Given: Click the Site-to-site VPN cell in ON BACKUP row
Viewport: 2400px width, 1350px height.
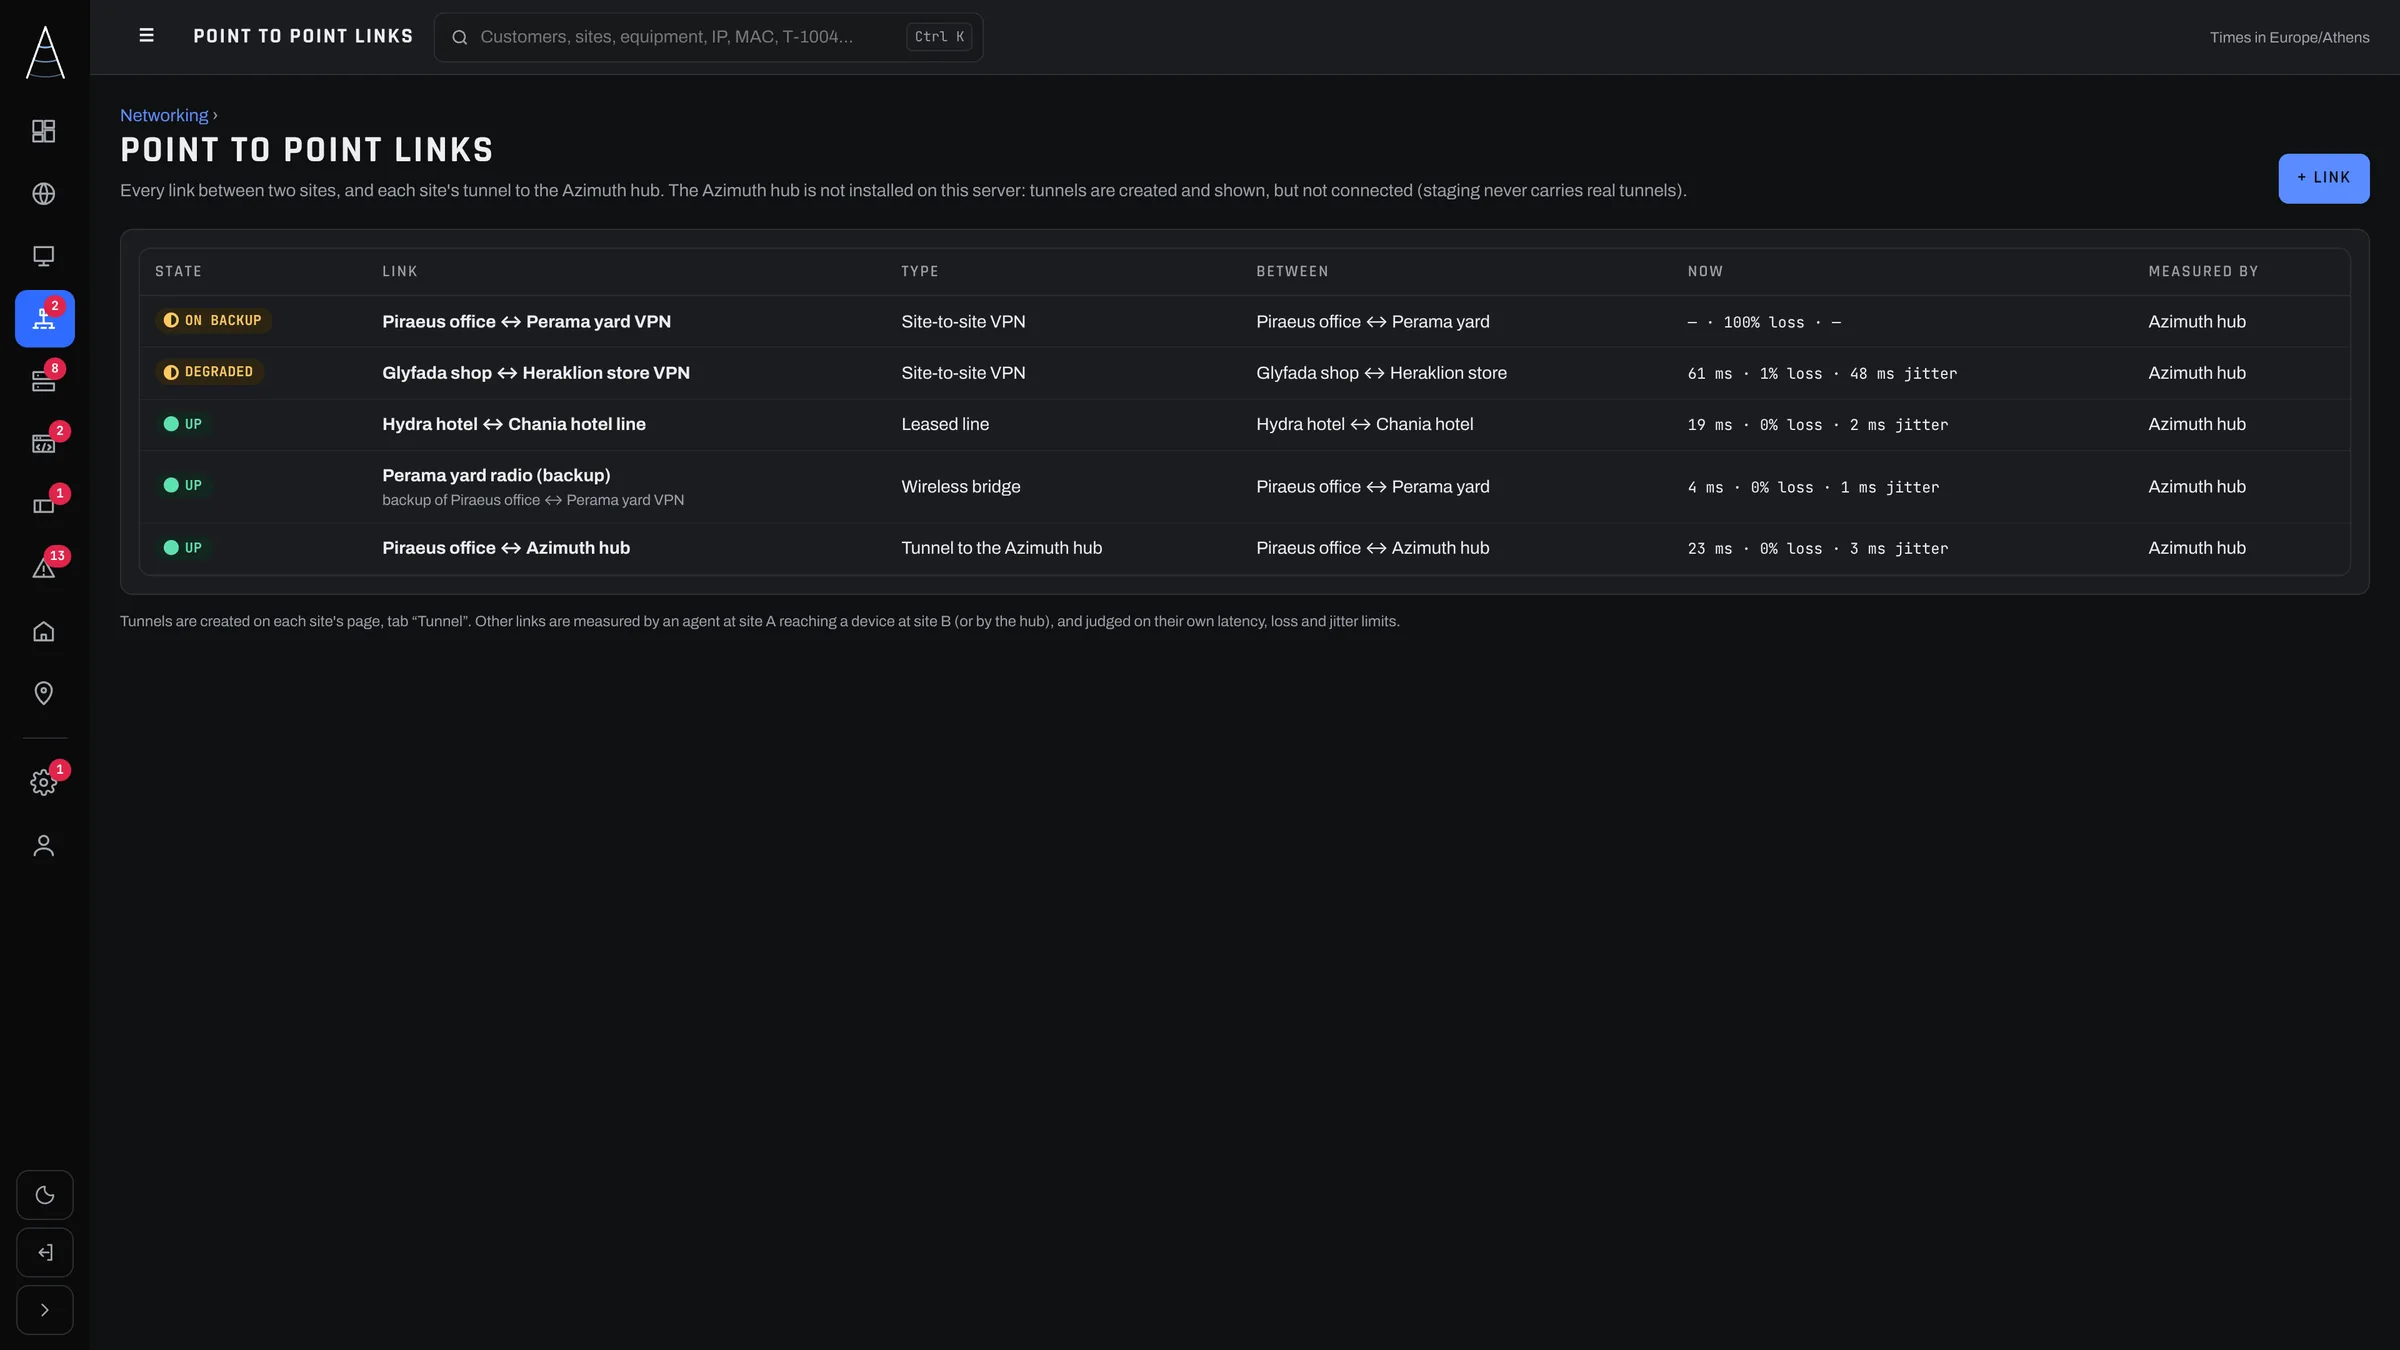Looking at the screenshot, I should 963,322.
